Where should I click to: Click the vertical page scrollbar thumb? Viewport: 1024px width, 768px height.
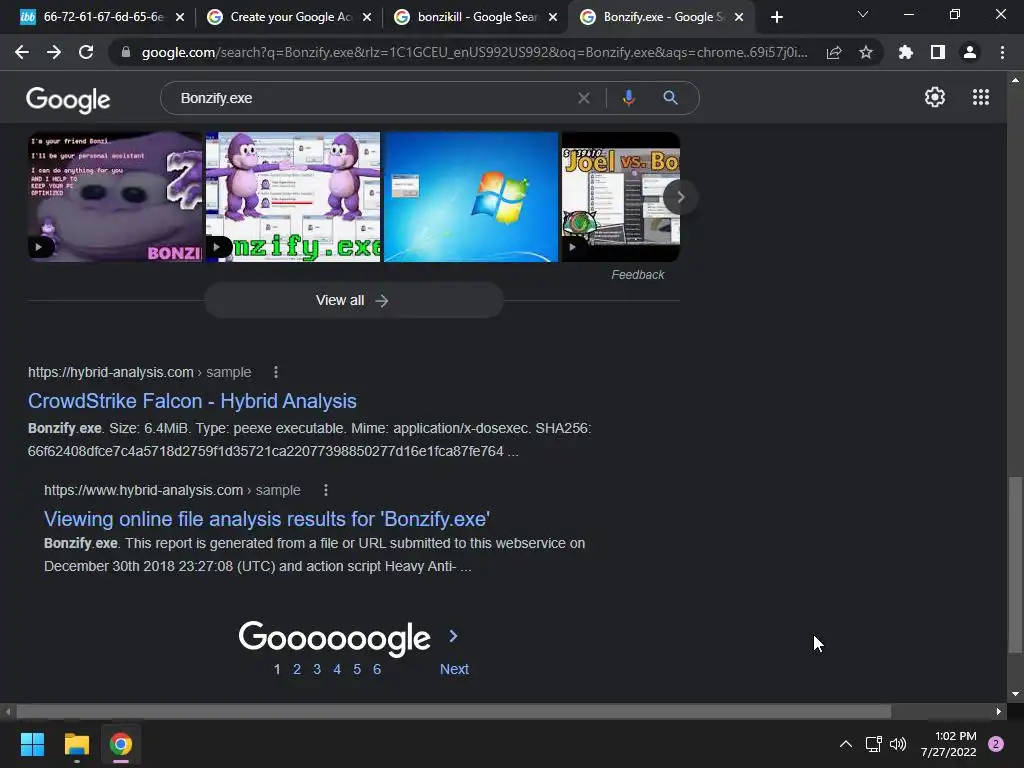point(1014,565)
